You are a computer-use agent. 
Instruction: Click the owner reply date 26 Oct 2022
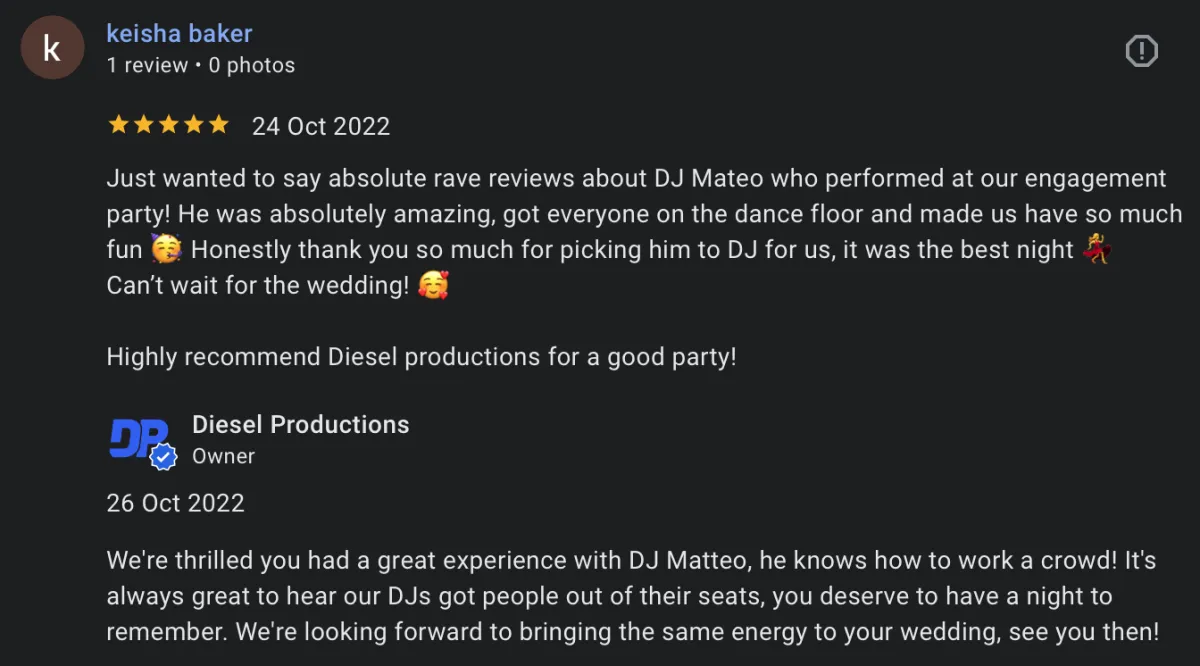pos(175,502)
